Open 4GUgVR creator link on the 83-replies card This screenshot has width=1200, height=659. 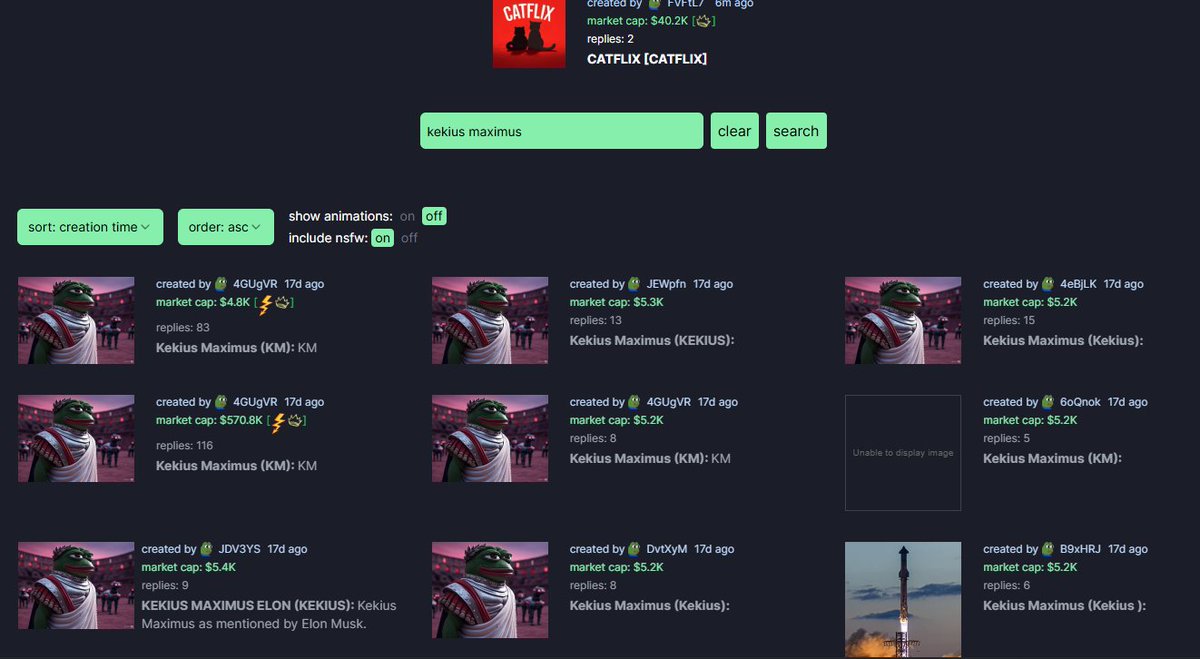pos(255,284)
